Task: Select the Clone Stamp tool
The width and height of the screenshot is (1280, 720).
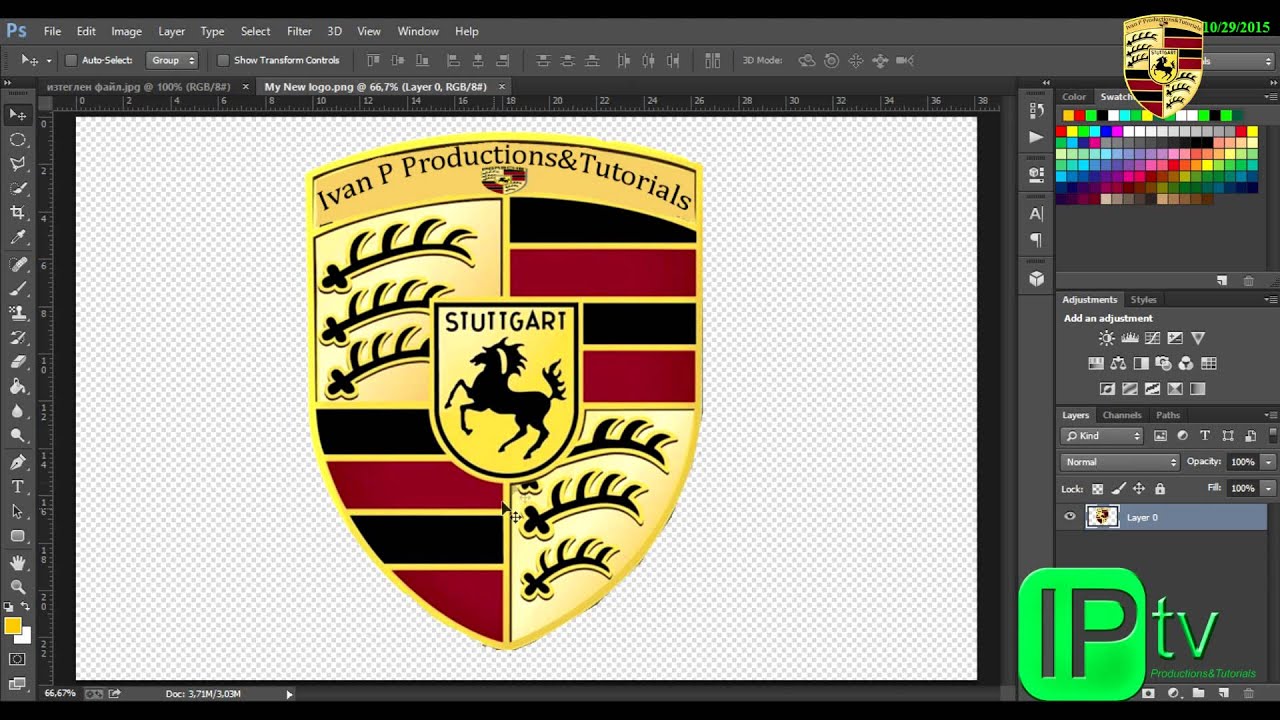Action: coord(18,313)
